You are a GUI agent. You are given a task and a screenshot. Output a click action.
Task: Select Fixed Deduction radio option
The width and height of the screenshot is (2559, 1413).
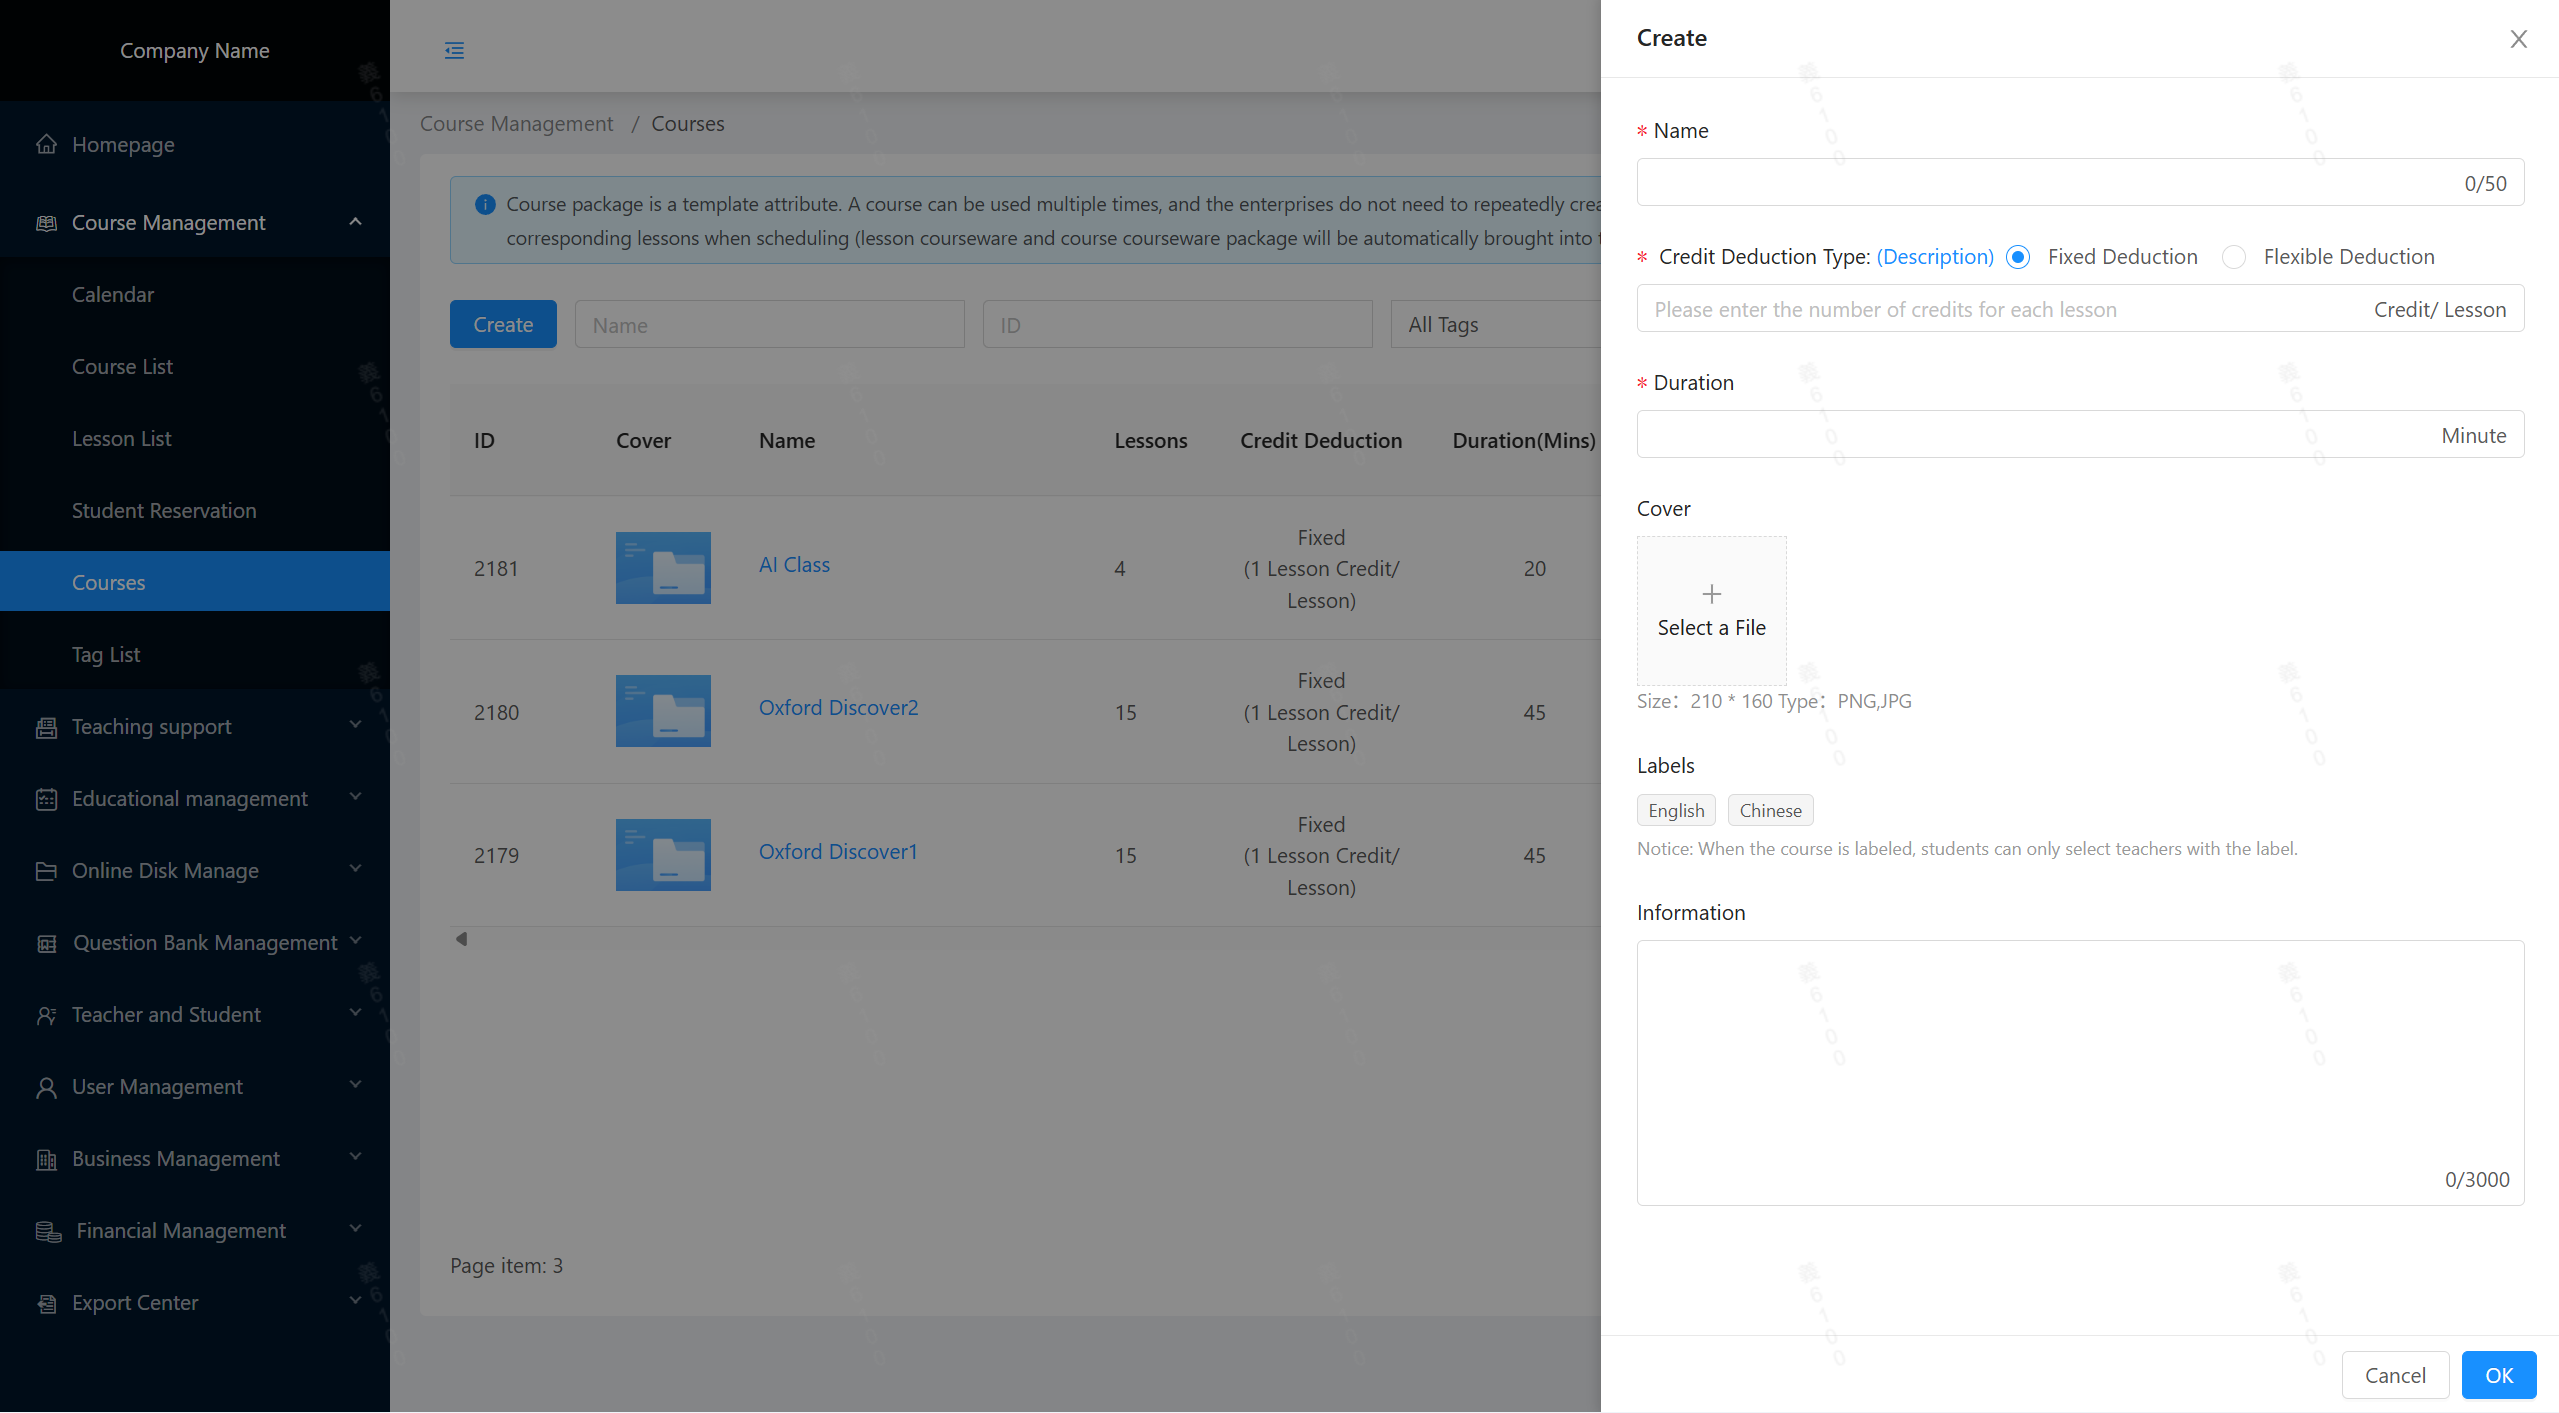(x=2018, y=257)
